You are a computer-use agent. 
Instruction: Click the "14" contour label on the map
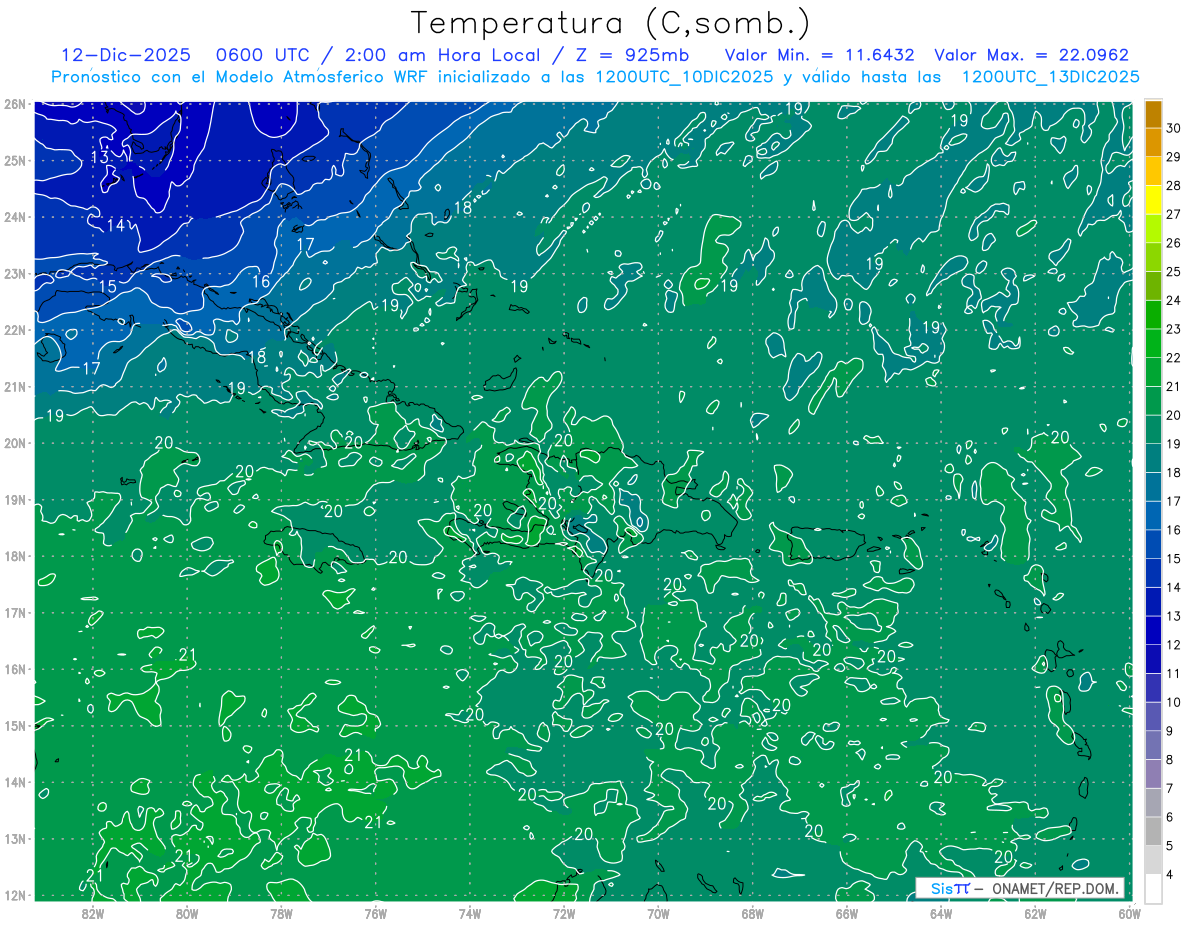(116, 226)
